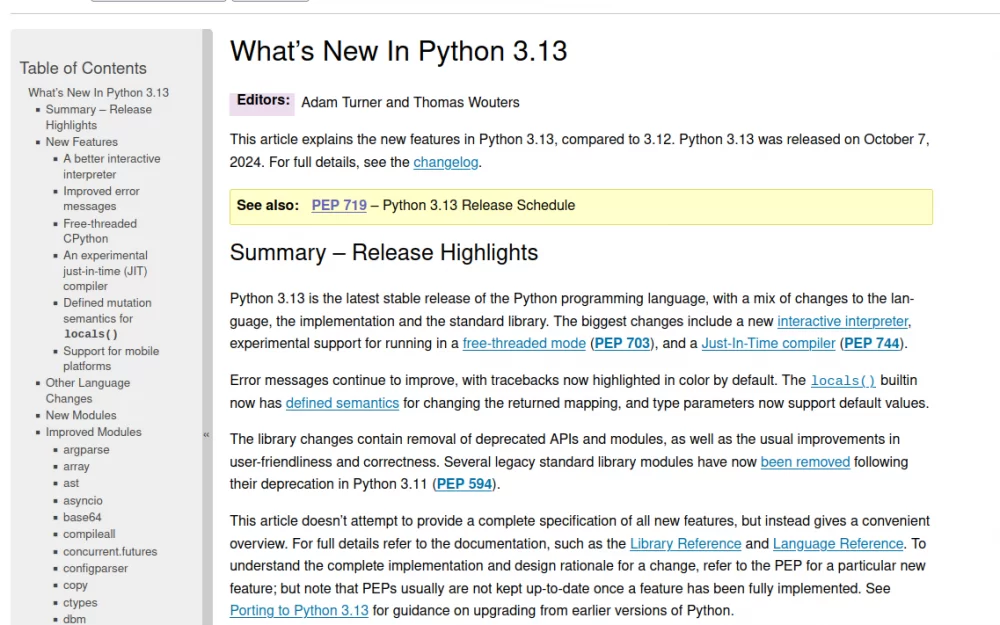Open asyncio in the sidebar list

83,500
